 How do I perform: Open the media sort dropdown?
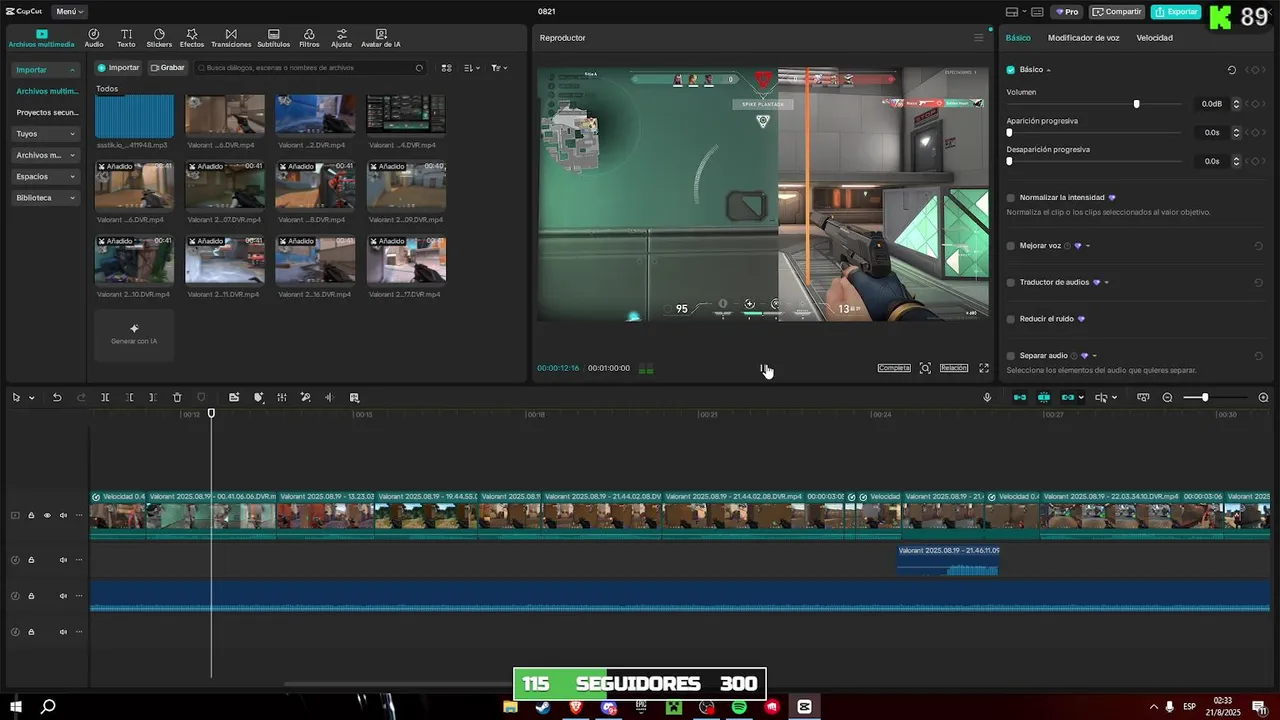[473, 68]
